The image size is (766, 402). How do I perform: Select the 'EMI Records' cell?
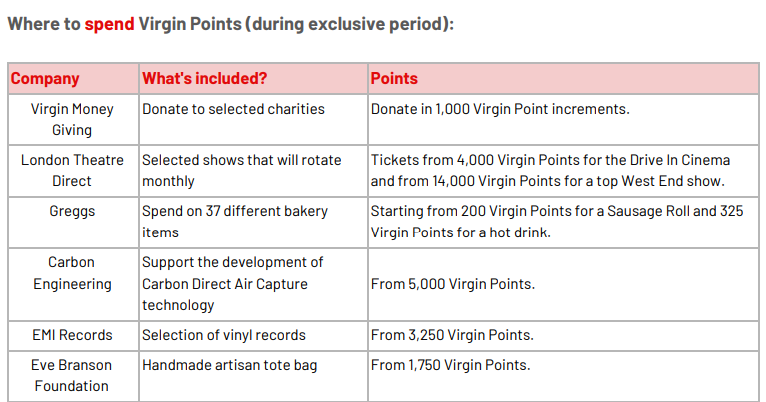[x=72, y=335]
